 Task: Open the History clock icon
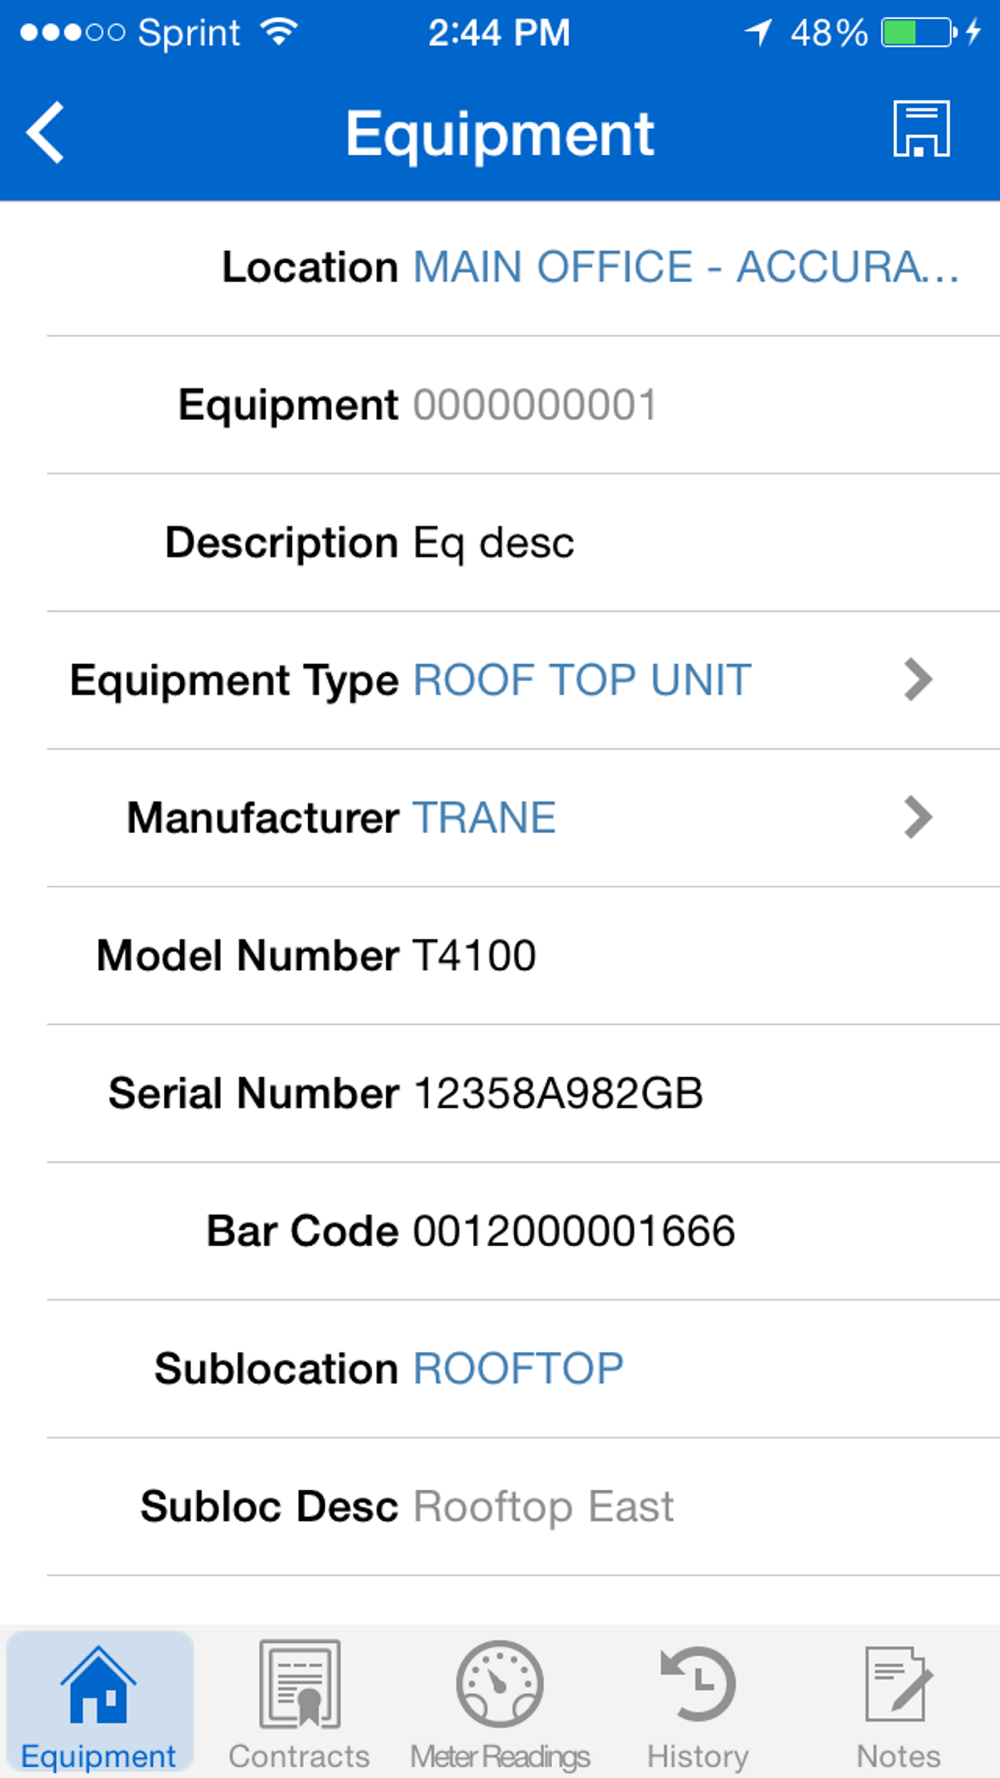tap(698, 1684)
